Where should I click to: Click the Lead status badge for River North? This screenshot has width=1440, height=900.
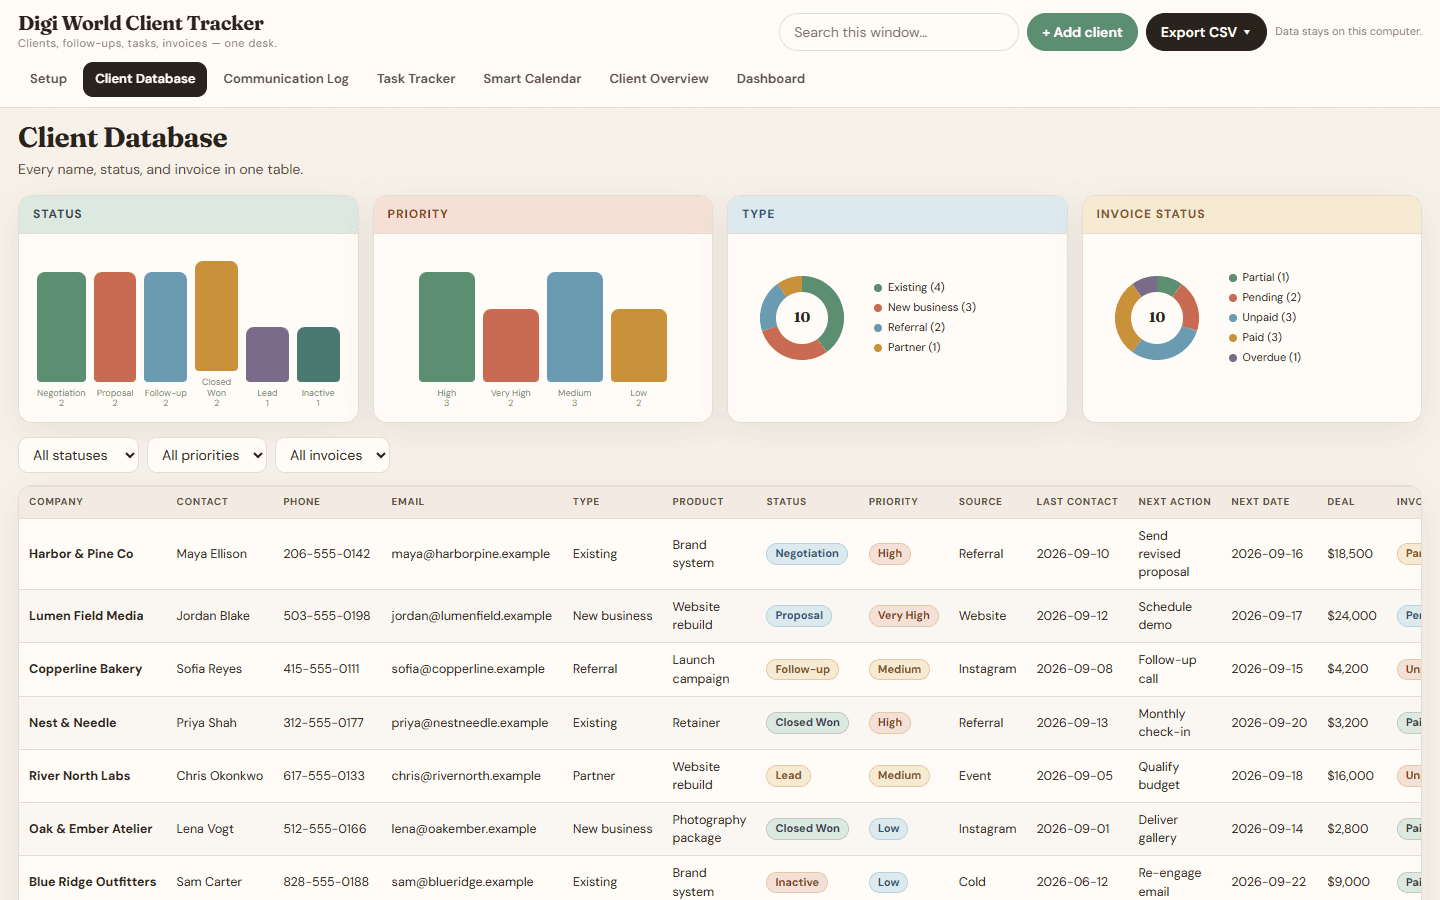[788, 776]
